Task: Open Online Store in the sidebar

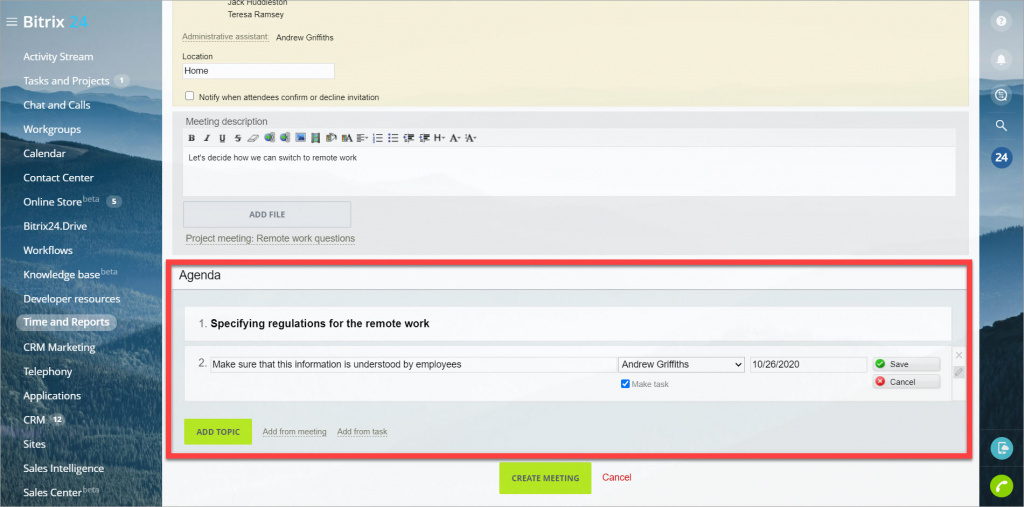Action: click(x=52, y=202)
